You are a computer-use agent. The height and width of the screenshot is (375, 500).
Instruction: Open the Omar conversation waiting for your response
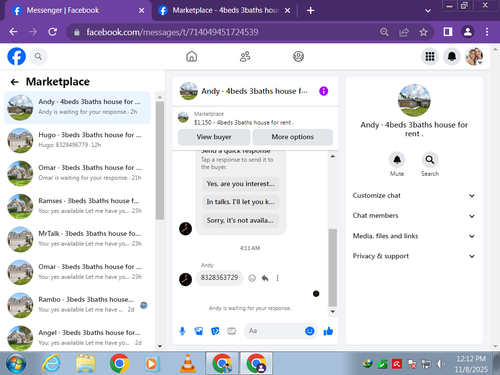(77, 173)
